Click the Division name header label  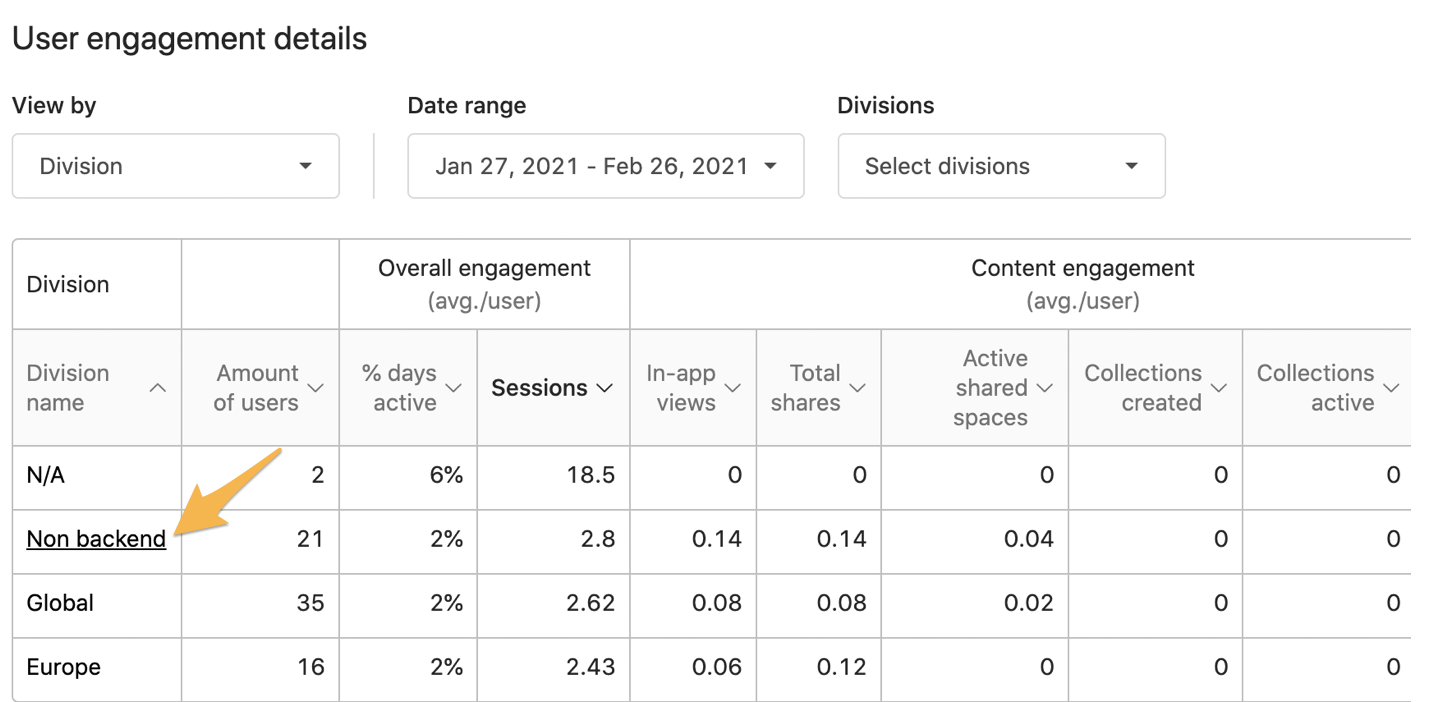click(68, 388)
